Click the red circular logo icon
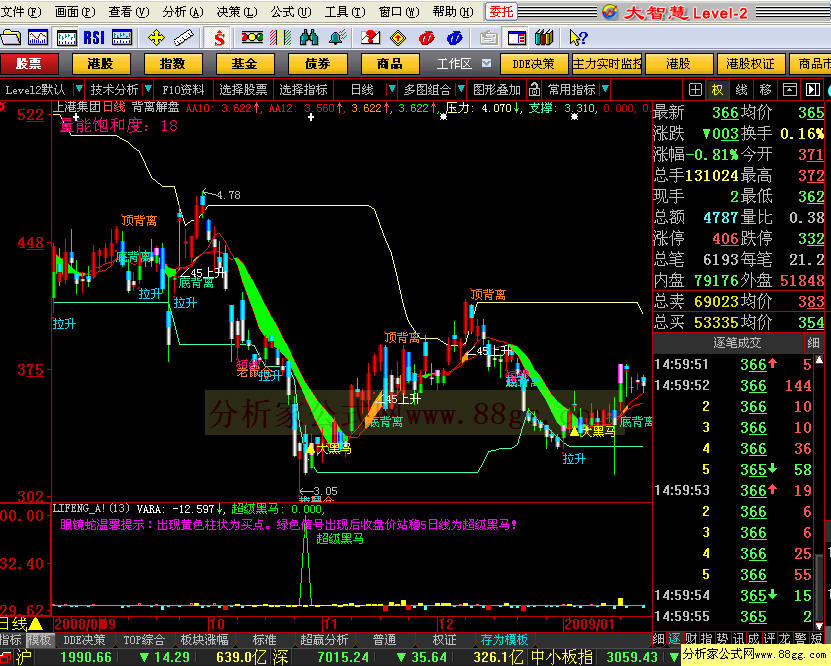 [x=426, y=38]
